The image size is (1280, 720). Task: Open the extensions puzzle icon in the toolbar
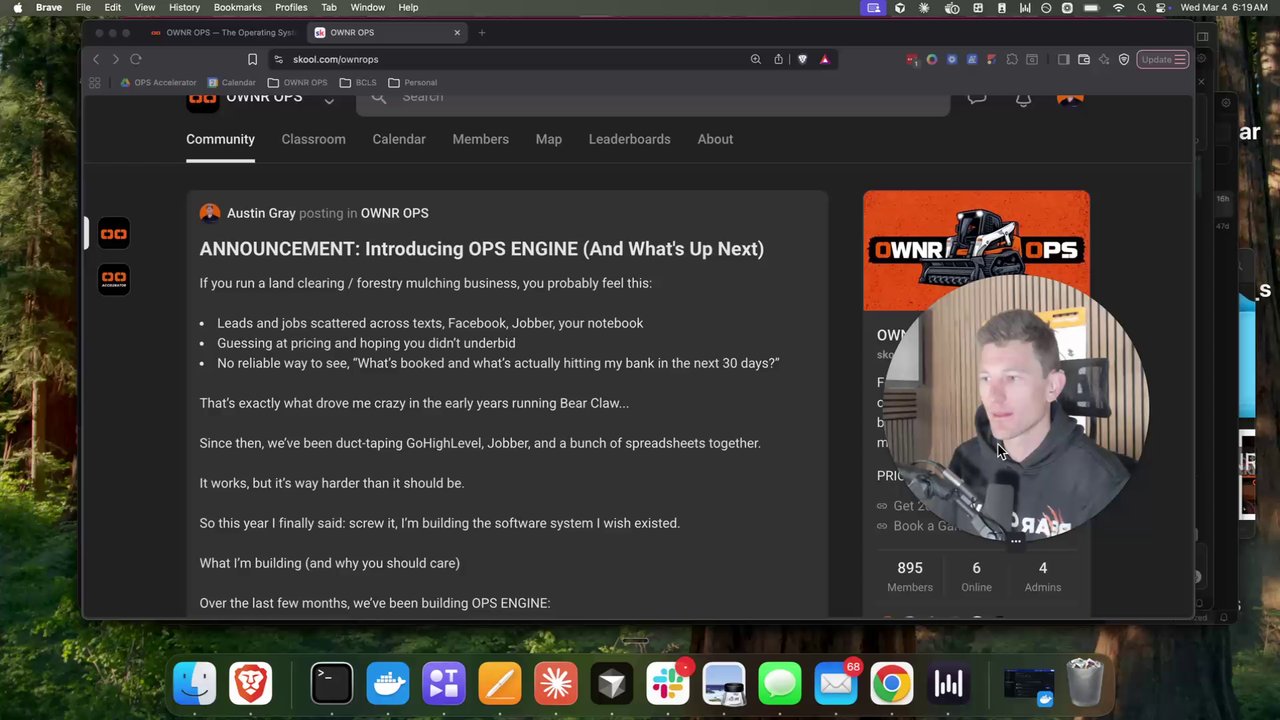tap(1012, 59)
